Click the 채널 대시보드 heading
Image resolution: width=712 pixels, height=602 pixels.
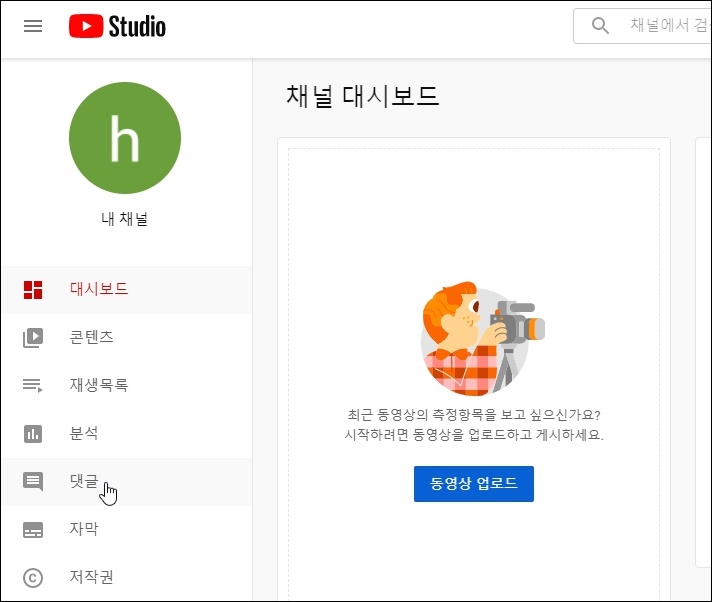(x=362, y=96)
